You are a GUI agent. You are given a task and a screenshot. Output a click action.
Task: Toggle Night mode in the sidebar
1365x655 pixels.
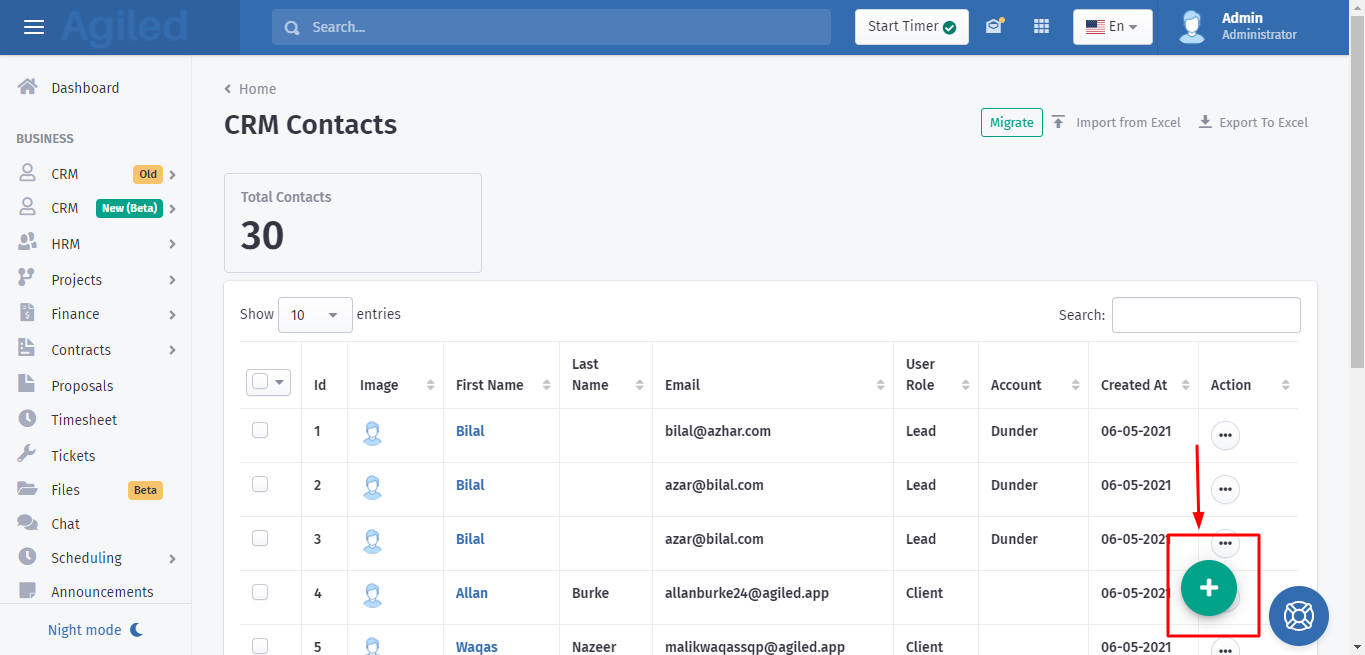click(96, 630)
